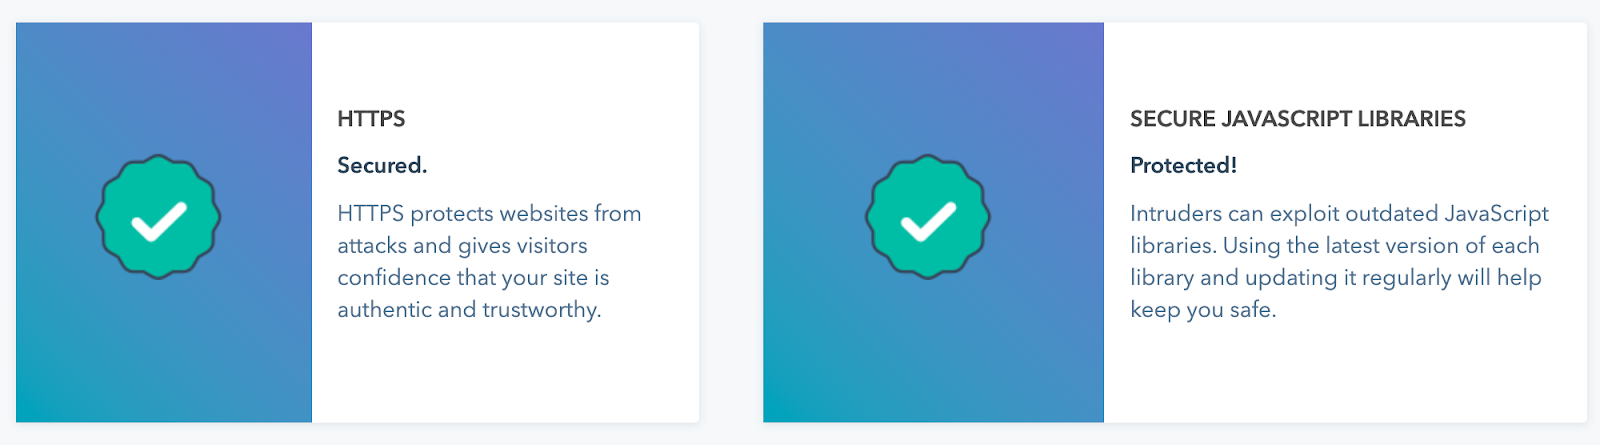The image size is (1600, 445).
Task: Click the Secure JavaScript Libraries checkmark badge
Action: point(928,217)
